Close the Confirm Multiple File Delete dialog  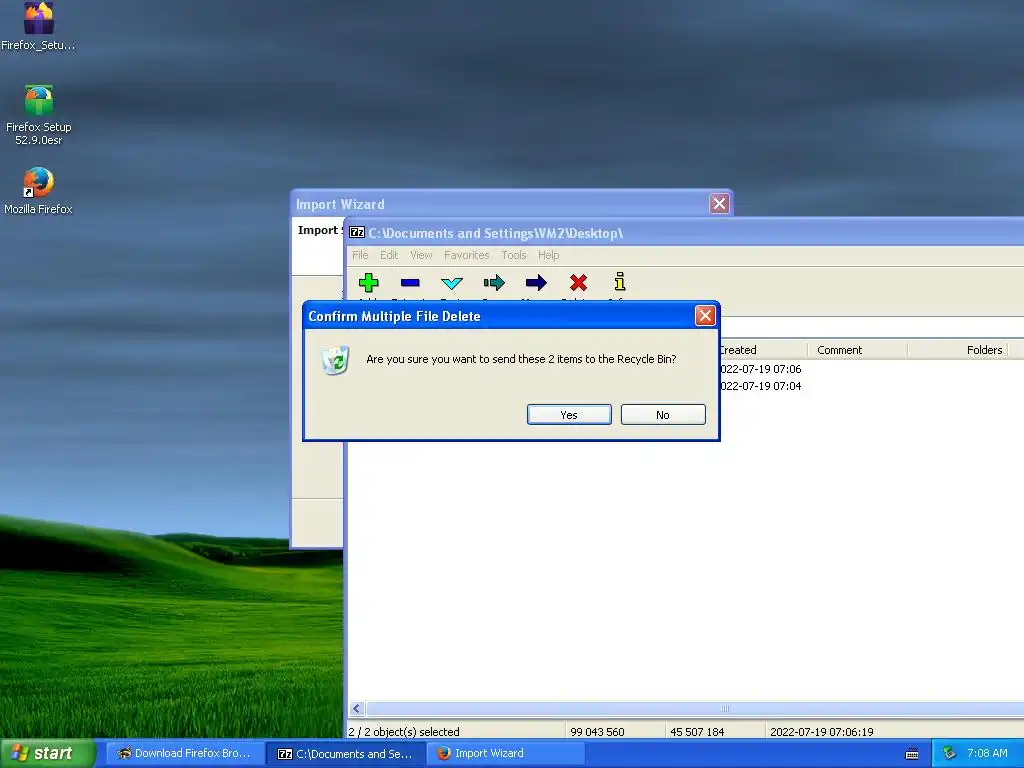(705, 316)
